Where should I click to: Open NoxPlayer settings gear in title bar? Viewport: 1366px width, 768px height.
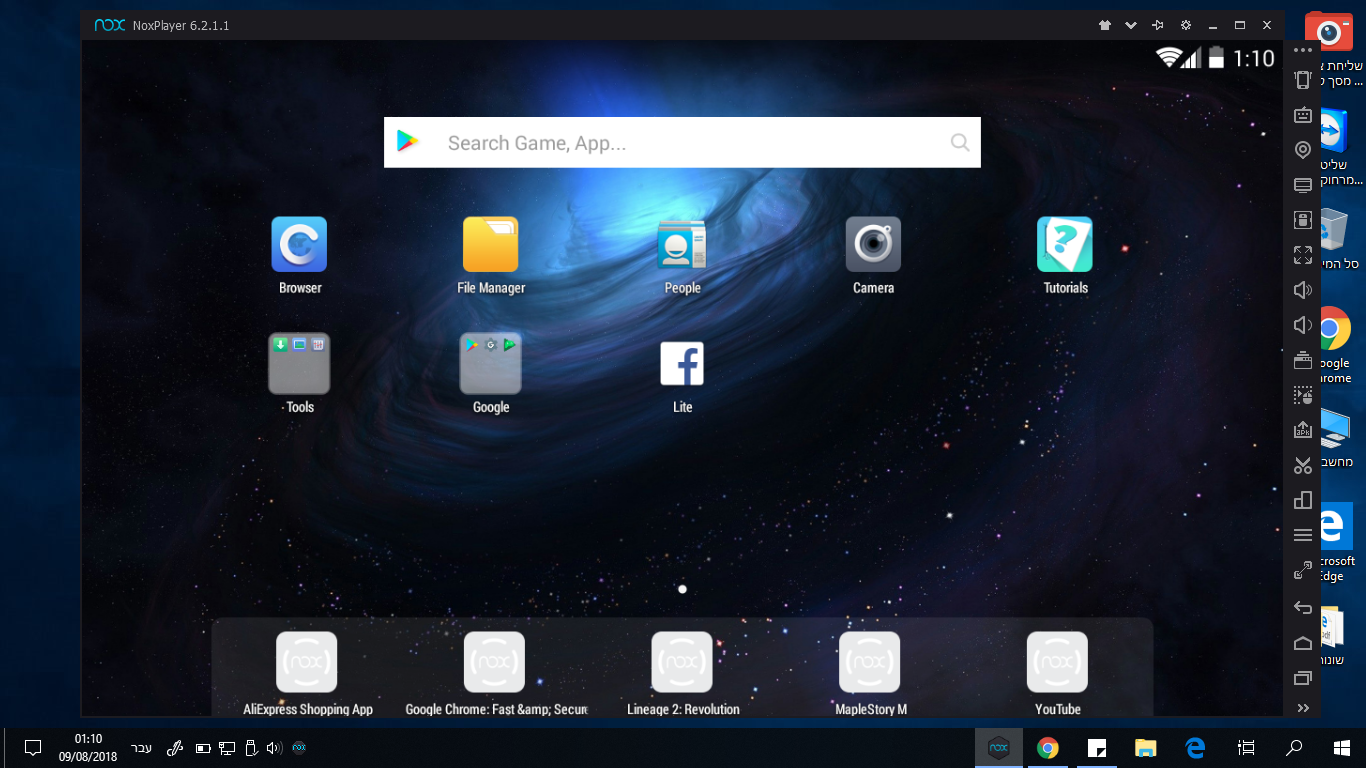(1185, 25)
